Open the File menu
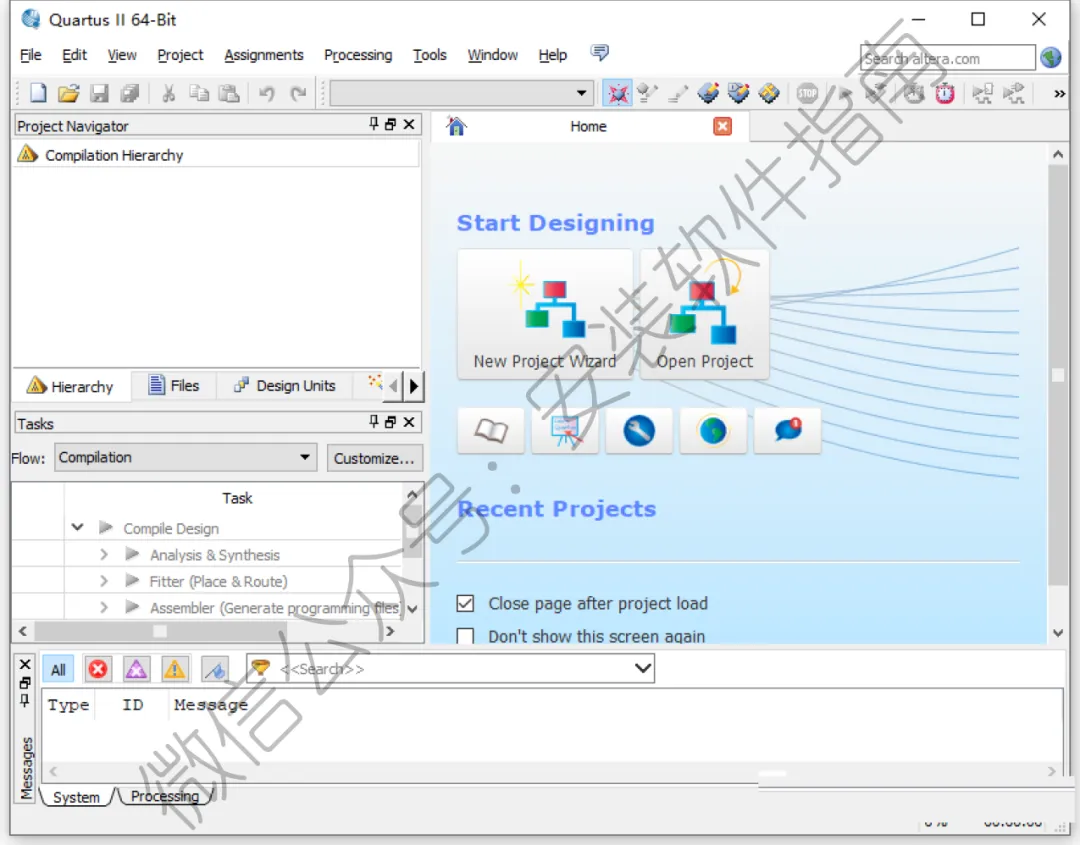Screen dimensions: 1080x845 click(x=30, y=55)
